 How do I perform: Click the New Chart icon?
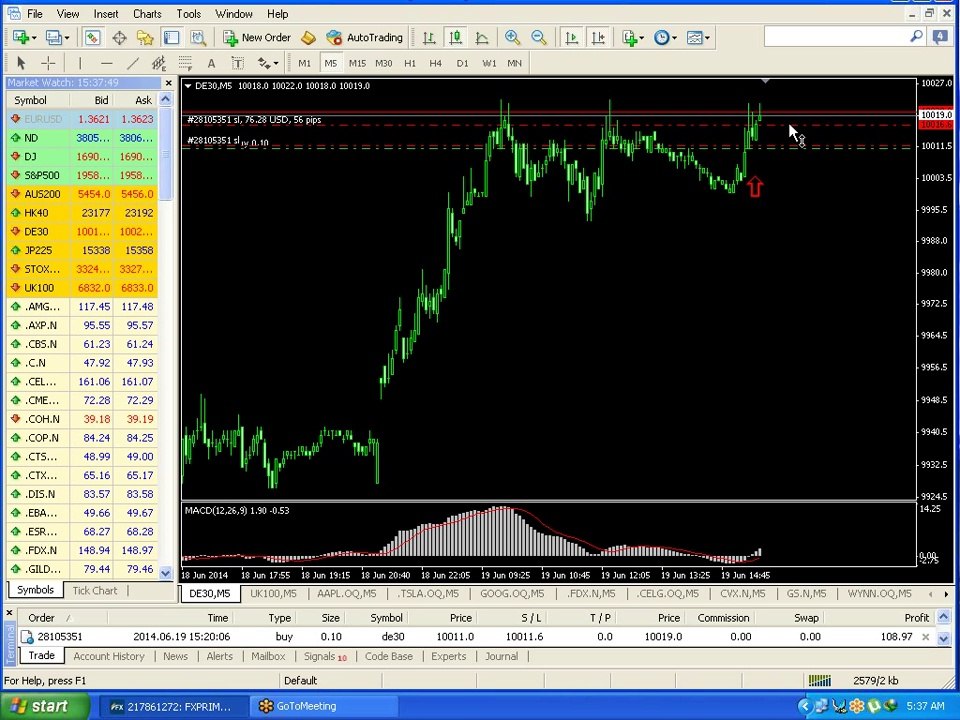[24, 37]
